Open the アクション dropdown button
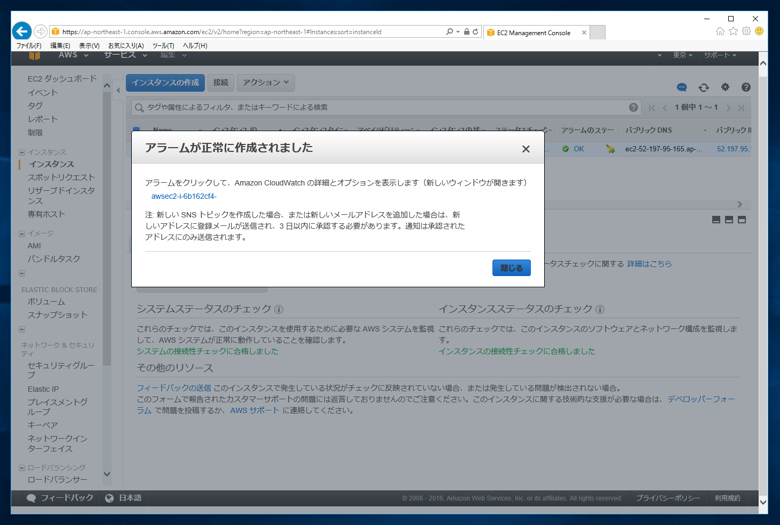 tap(266, 83)
